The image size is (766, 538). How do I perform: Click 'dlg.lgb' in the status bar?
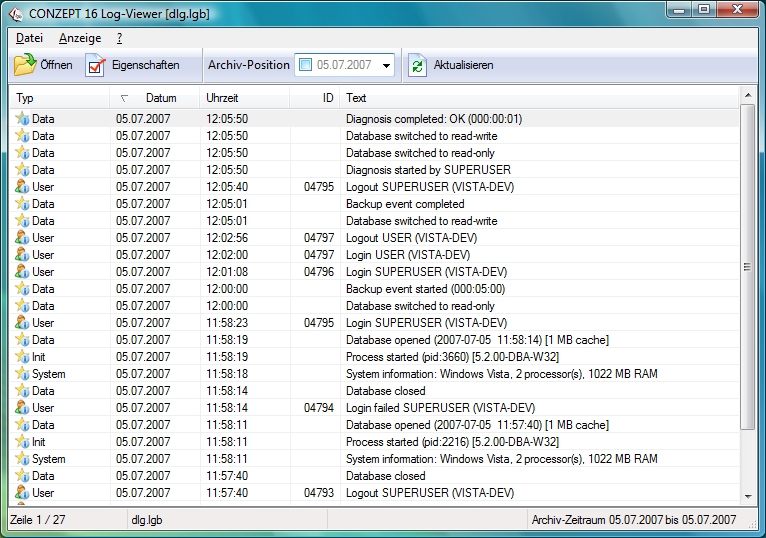147,520
